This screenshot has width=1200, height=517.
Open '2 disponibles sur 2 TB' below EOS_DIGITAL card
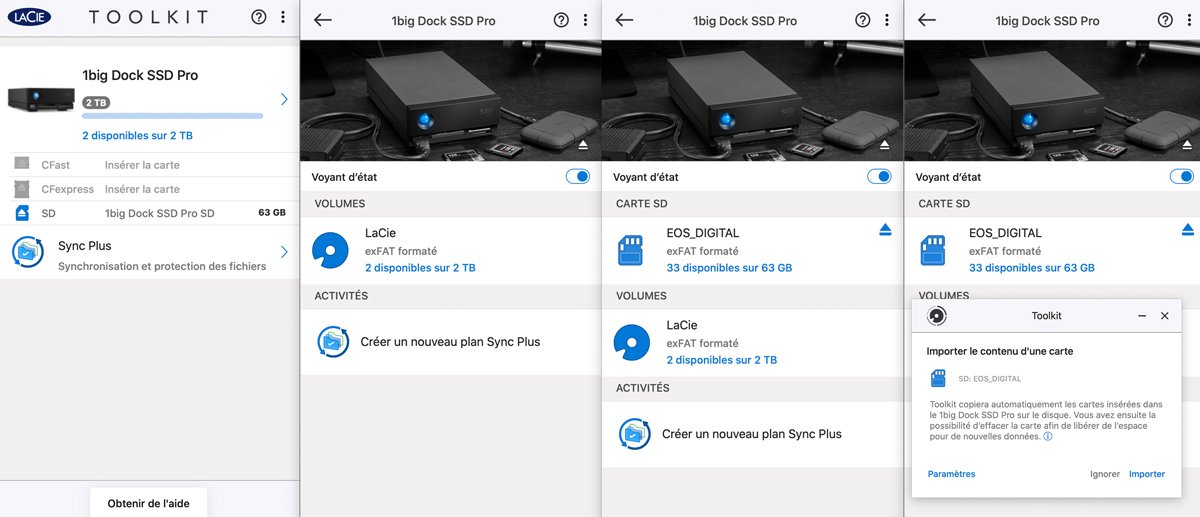pyautogui.click(x=721, y=360)
